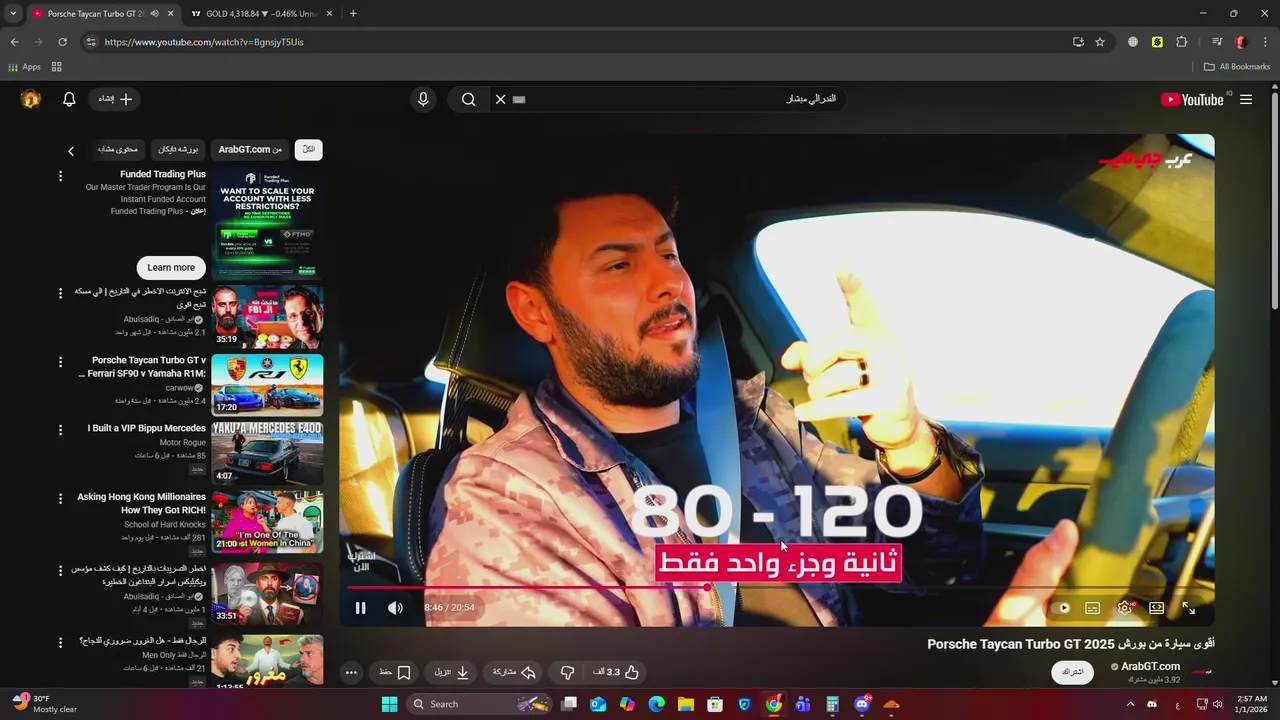Open Discord from the taskbar
Image resolution: width=1280 pixels, height=720 pixels.
[862, 704]
